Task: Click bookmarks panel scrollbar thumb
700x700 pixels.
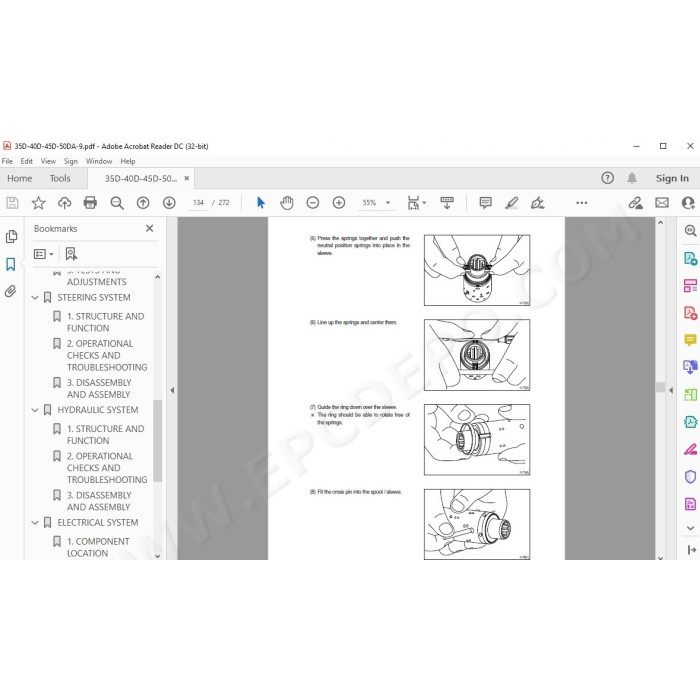Action: click(157, 441)
